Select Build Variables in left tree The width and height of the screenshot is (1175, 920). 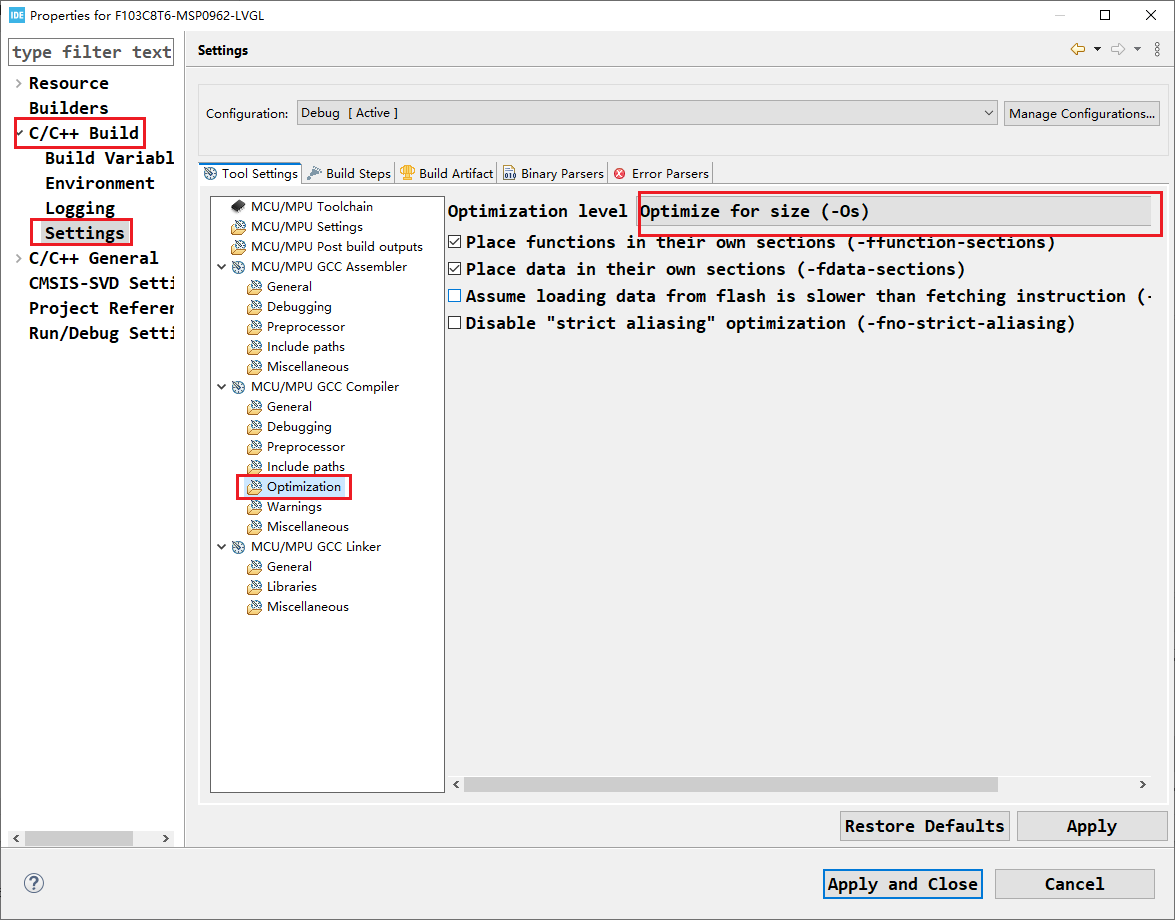tap(109, 158)
